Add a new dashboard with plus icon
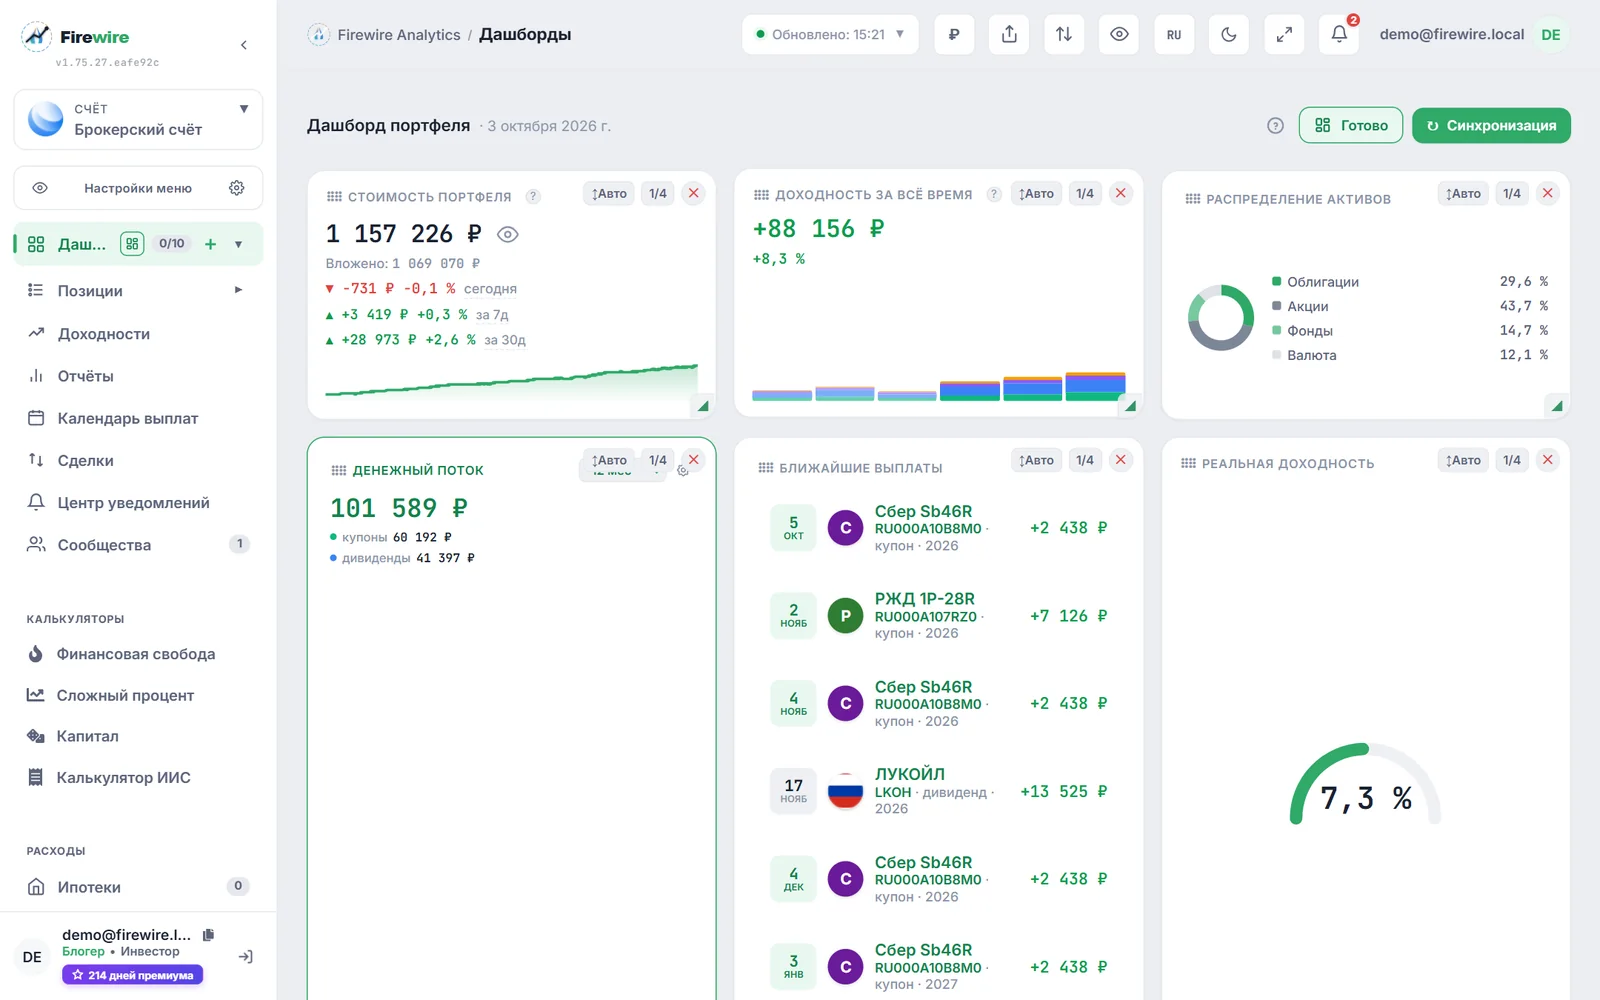The image size is (1600, 1000). tap(210, 244)
